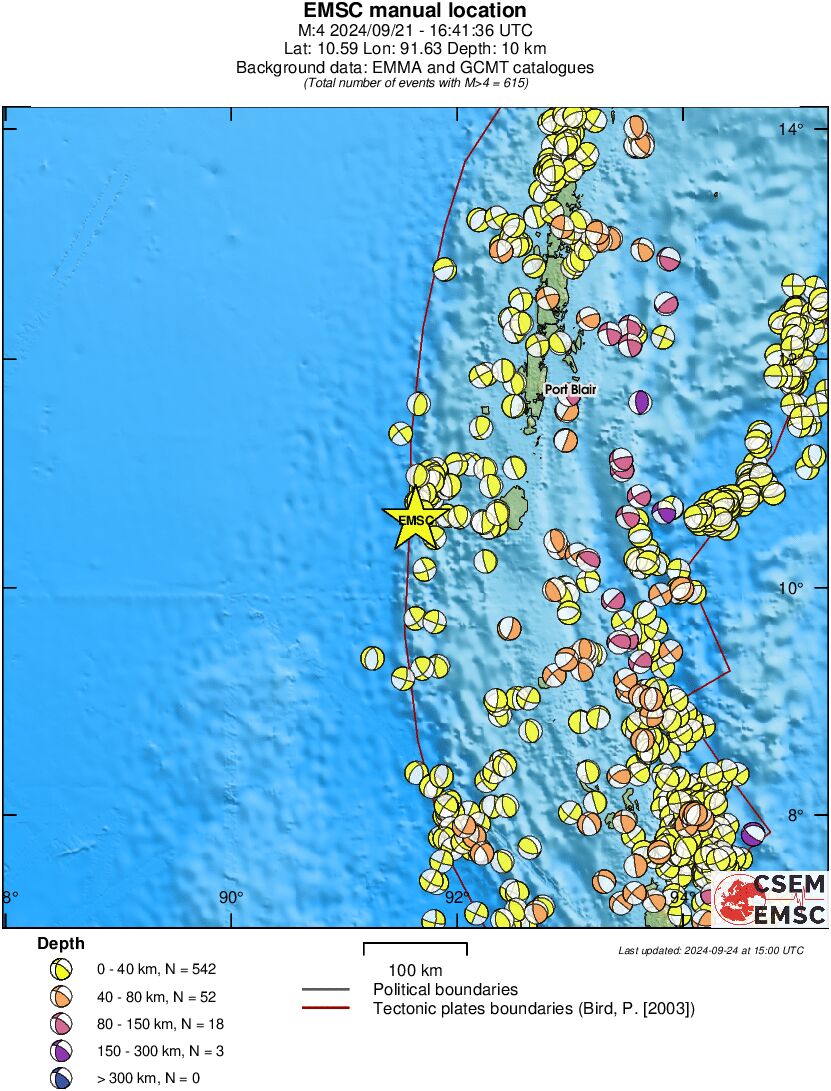The image size is (831, 1091).
Task: Click the 14° latitude axis label
Action: 791,129
